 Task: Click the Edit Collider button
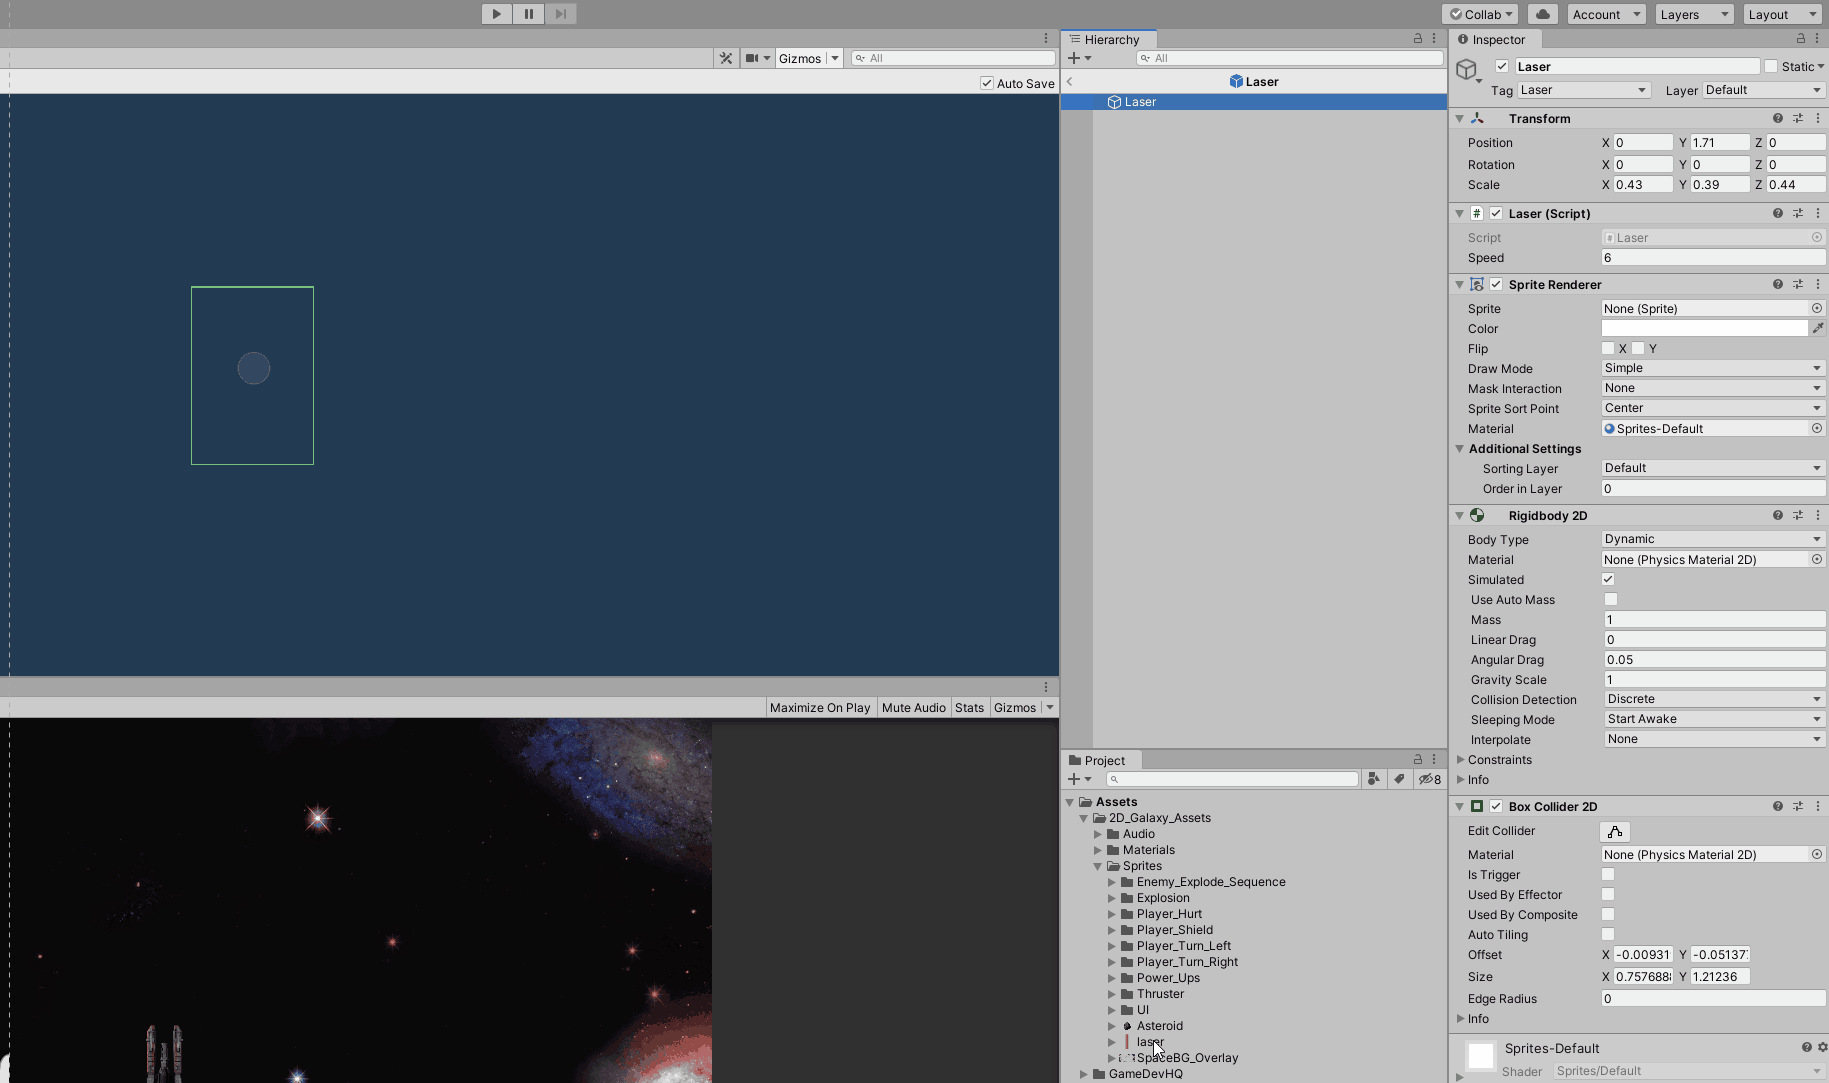tap(1615, 832)
